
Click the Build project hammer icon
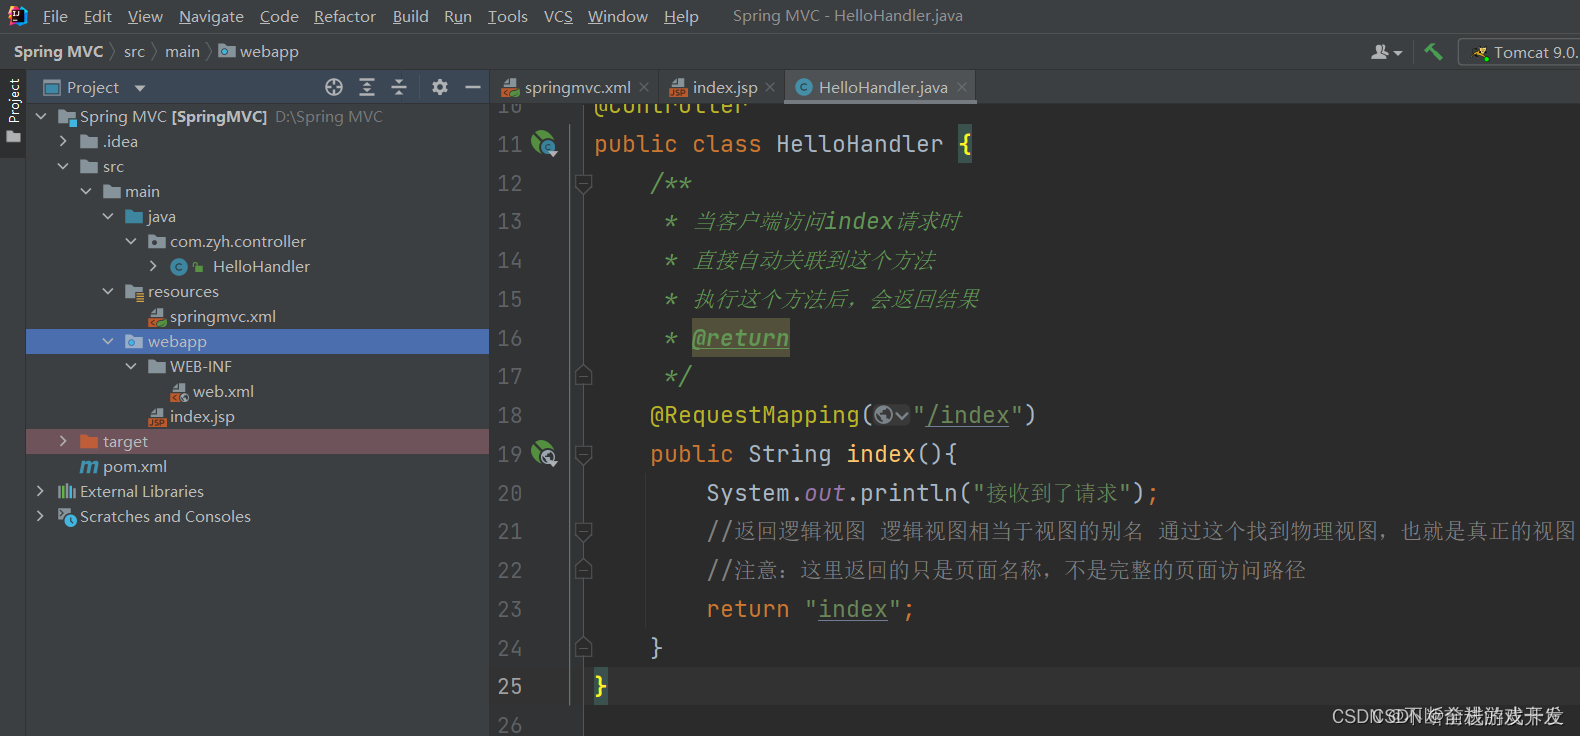pyautogui.click(x=1433, y=52)
